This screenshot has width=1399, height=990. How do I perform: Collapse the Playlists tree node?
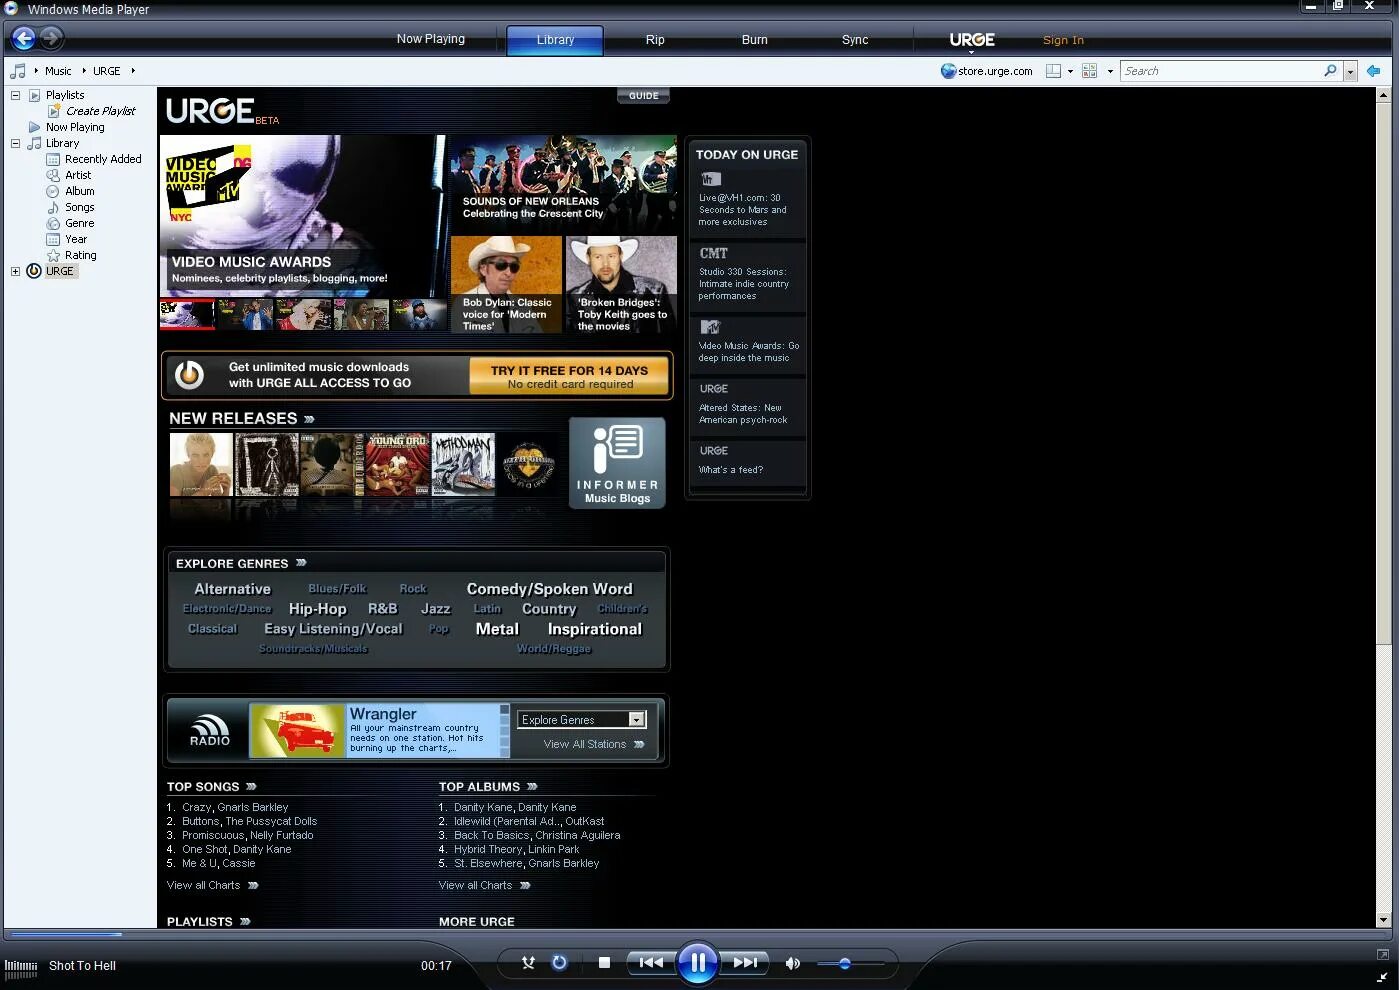tap(15, 95)
